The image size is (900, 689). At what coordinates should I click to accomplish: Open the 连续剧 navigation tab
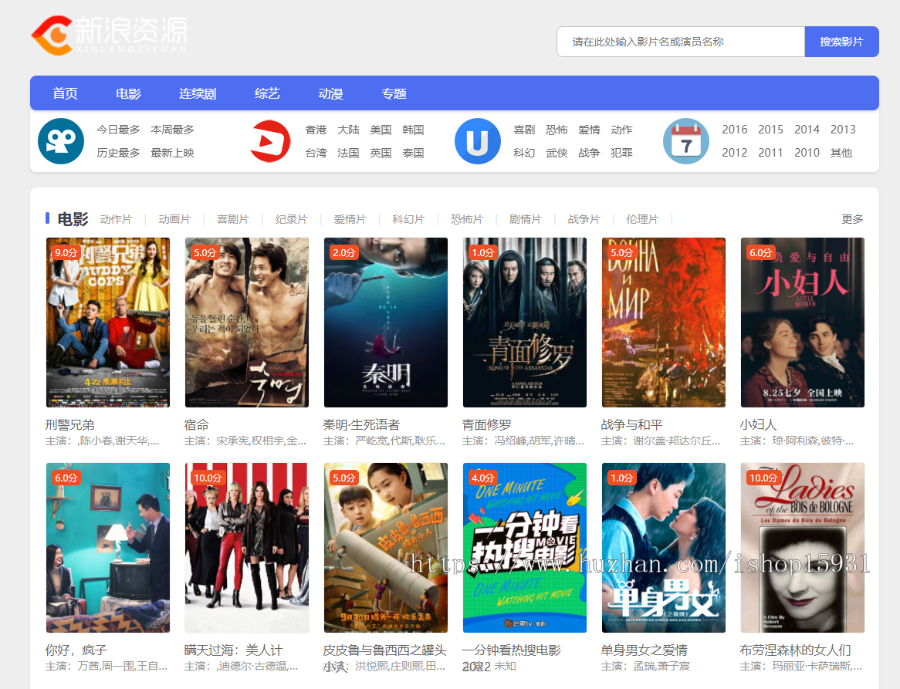click(197, 94)
